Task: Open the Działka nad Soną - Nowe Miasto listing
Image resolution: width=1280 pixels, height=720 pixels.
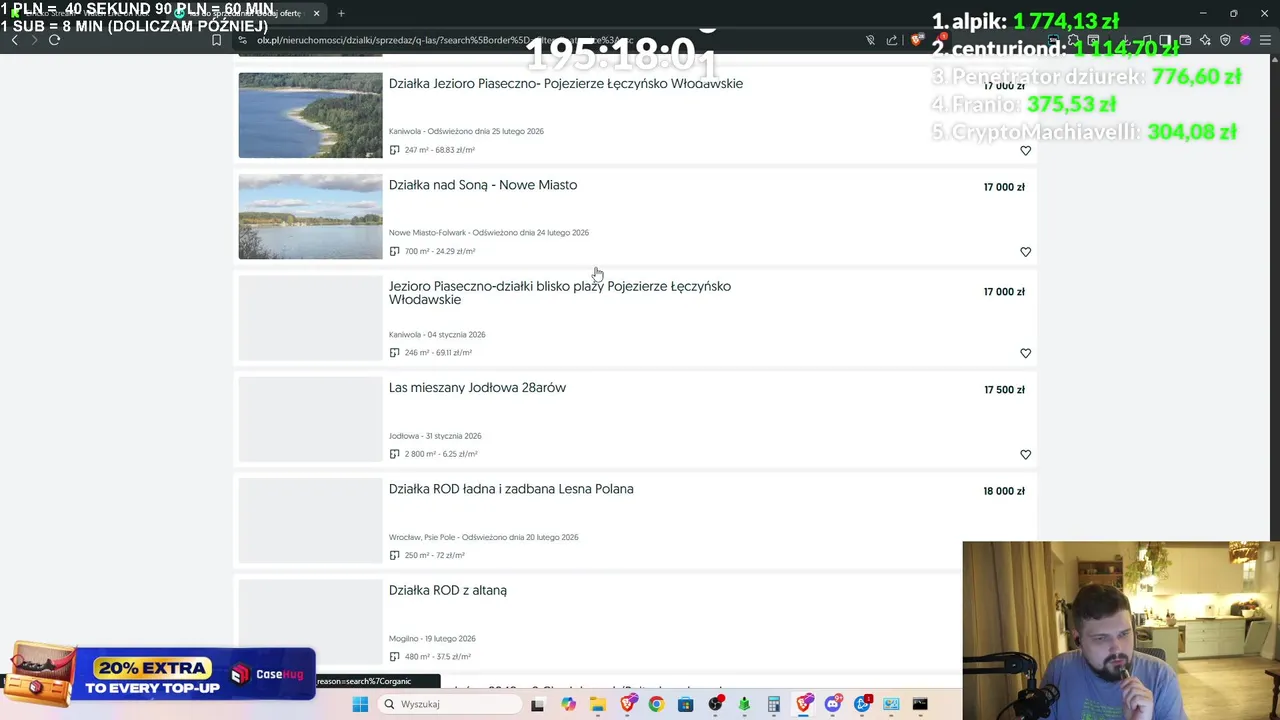Action: (x=482, y=185)
